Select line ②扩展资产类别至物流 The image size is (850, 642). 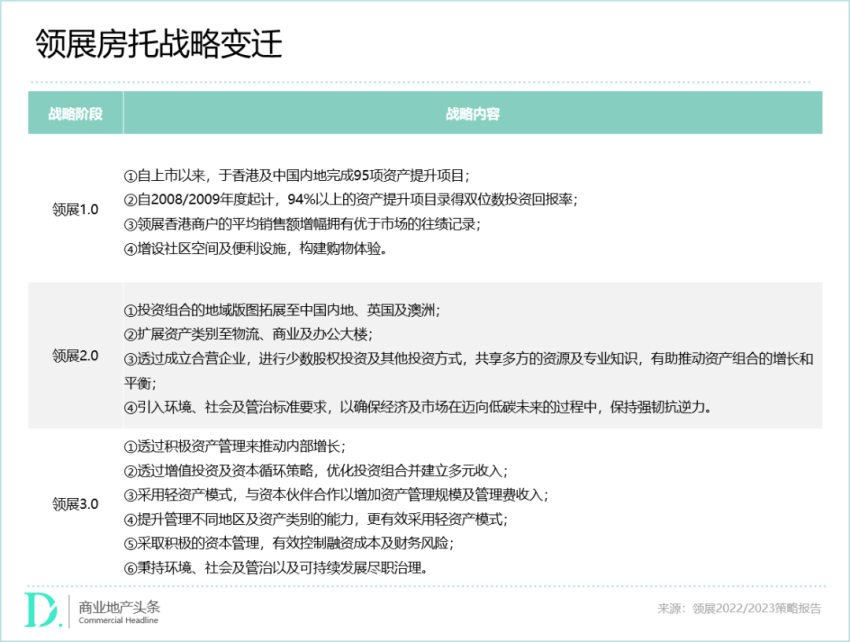pyautogui.click(x=248, y=334)
